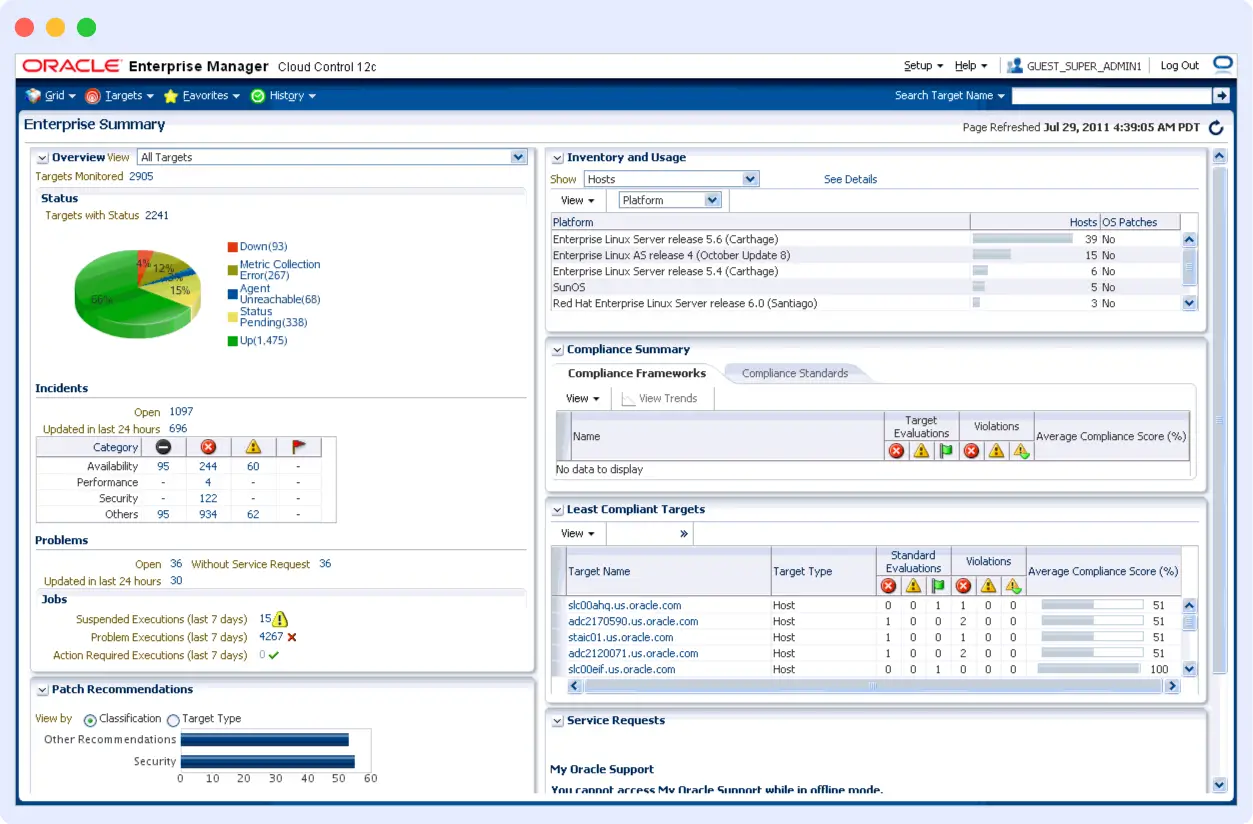Image resolution: width=1253 pixels, height=824 pixels.
Task: Open the slc00ahq.us.oracle.com host link
Action: [x=623, y=605]
